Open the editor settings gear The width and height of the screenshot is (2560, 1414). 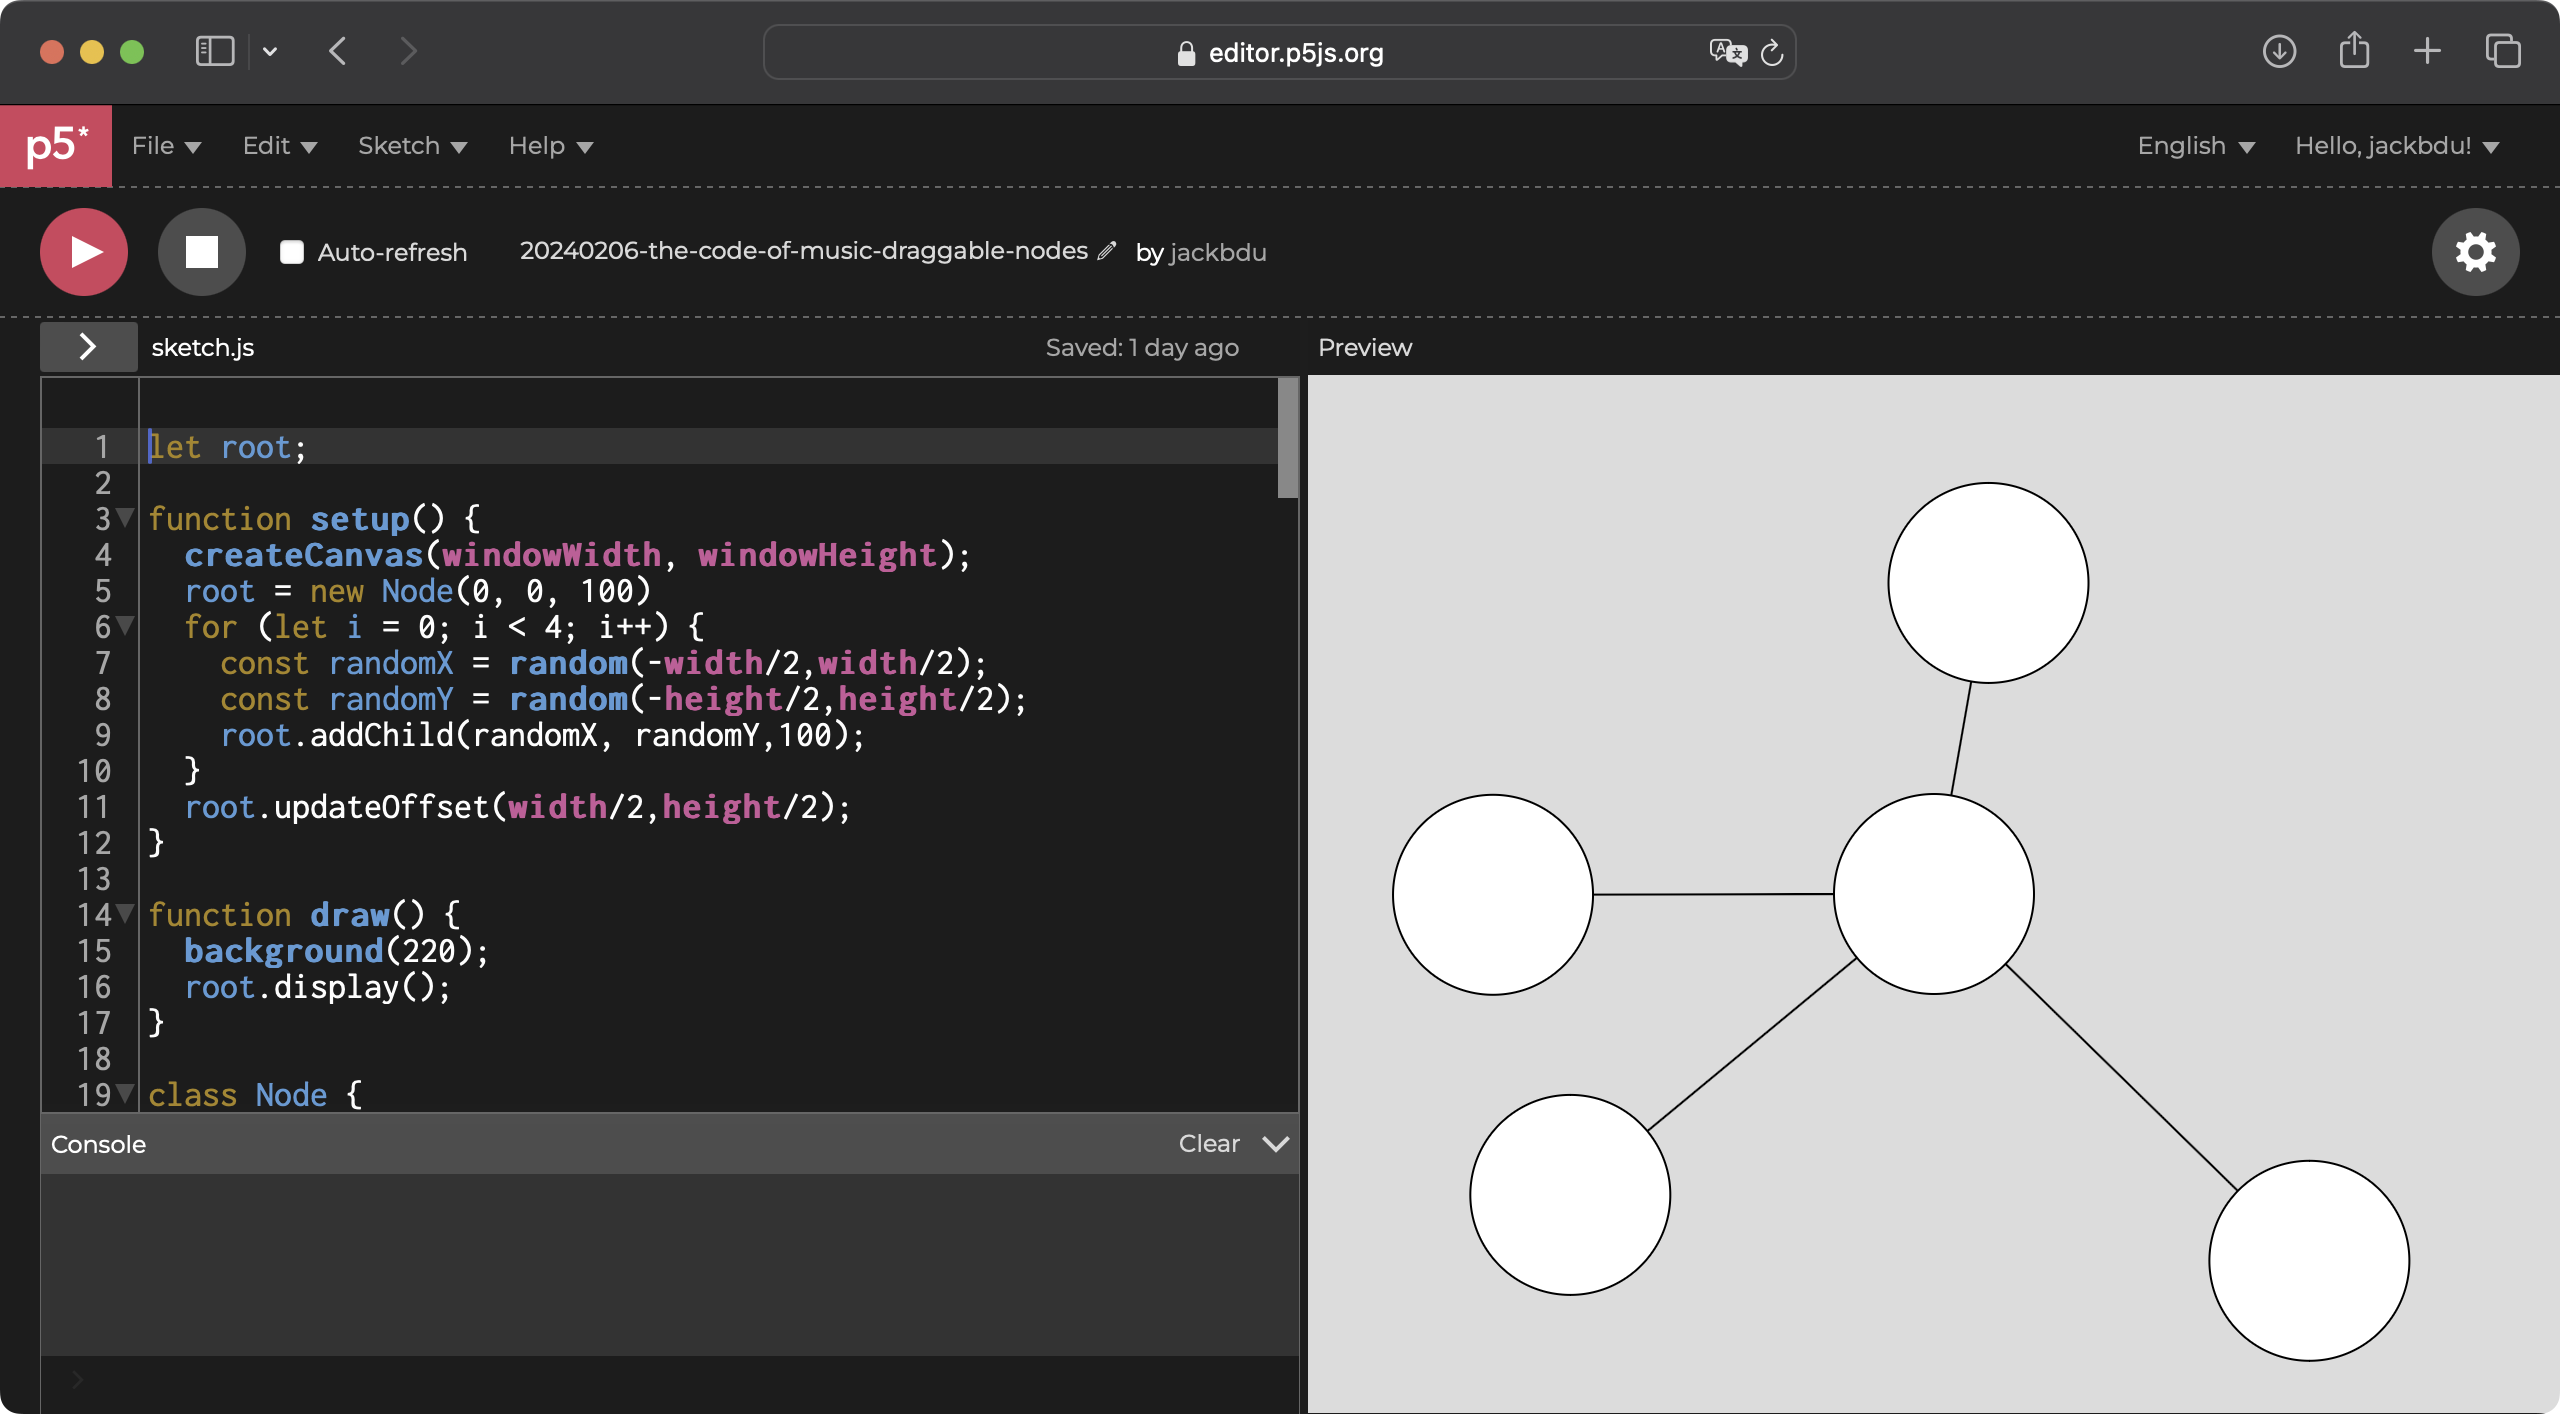2475,252
